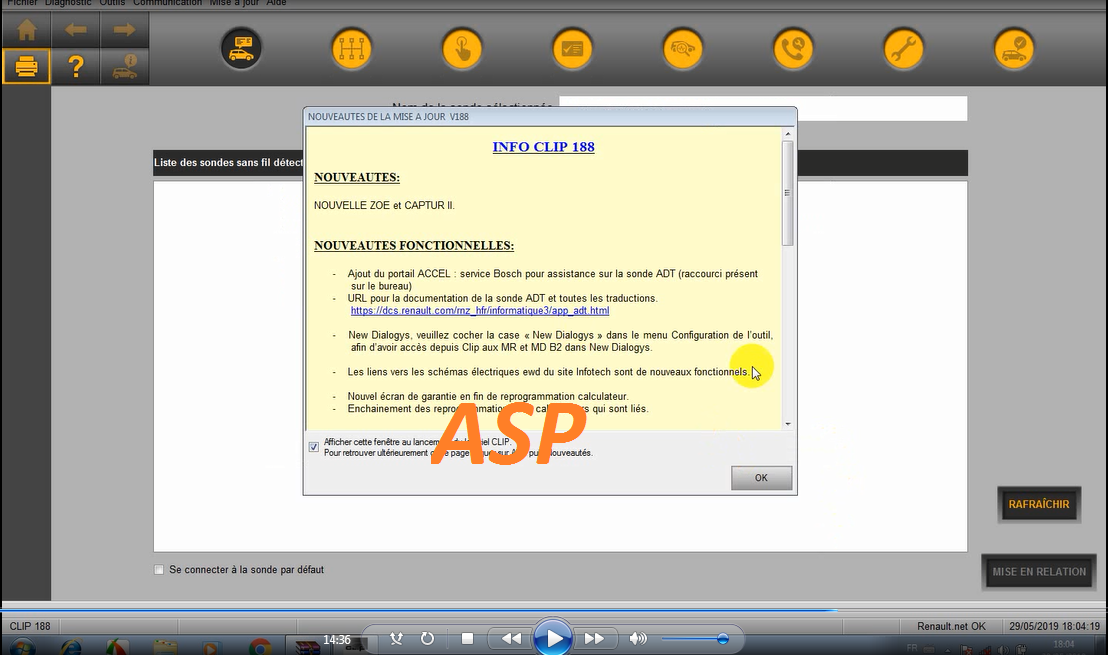The width and height of the screenshot is (1108, 655).
Task: Click the RAFRAÎCHIR button
Action: click(1039, 504)
